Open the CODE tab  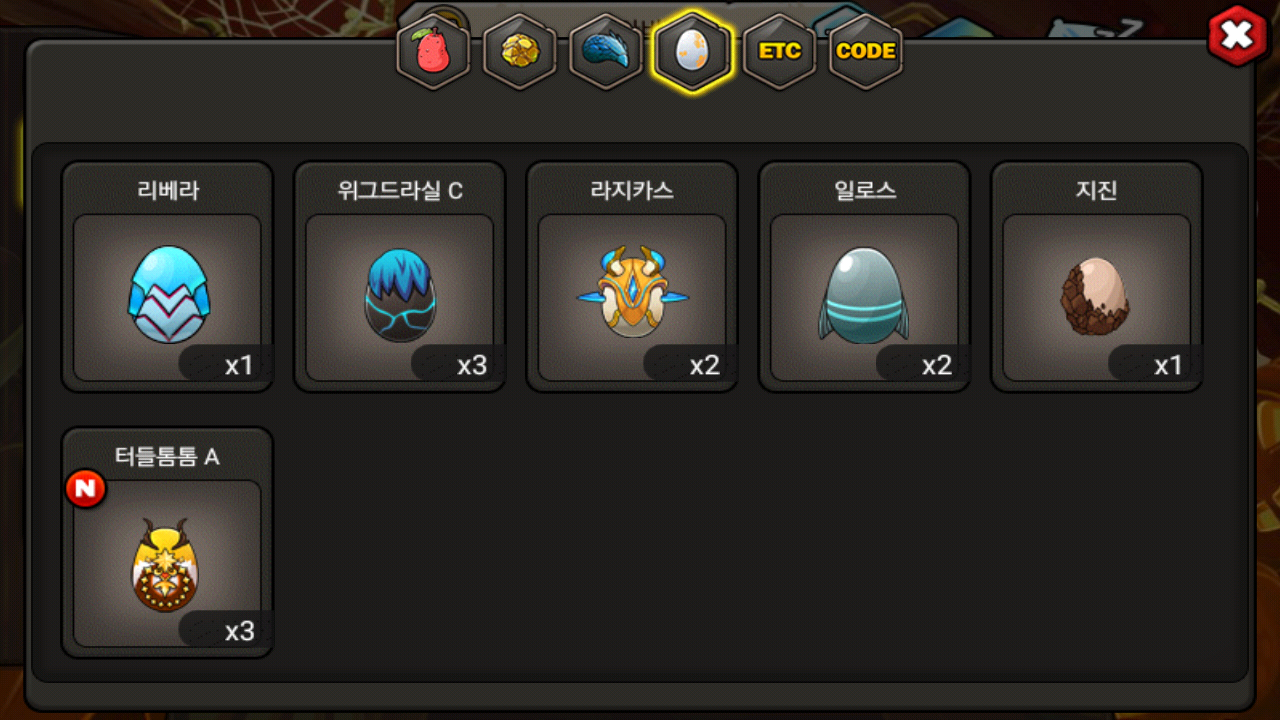click(865, 52)
